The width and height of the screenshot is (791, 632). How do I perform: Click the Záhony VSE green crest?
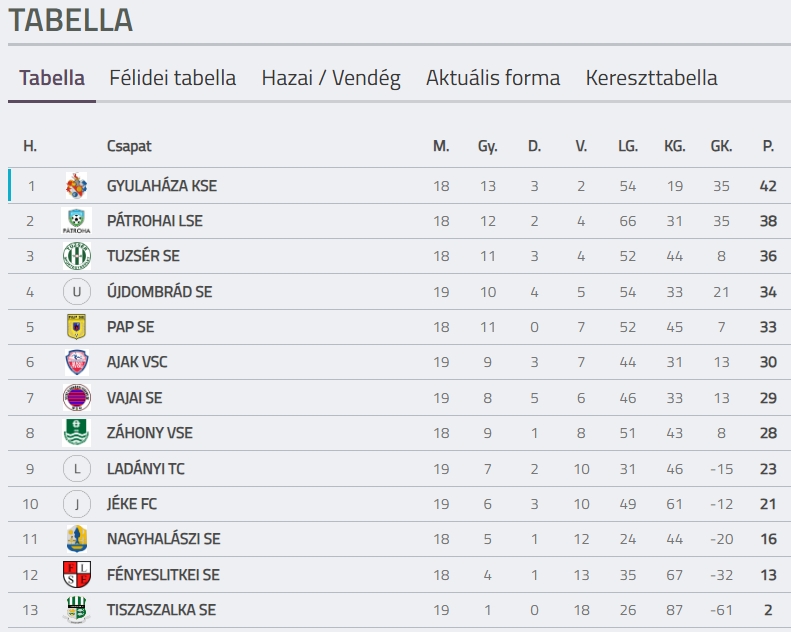77,433
